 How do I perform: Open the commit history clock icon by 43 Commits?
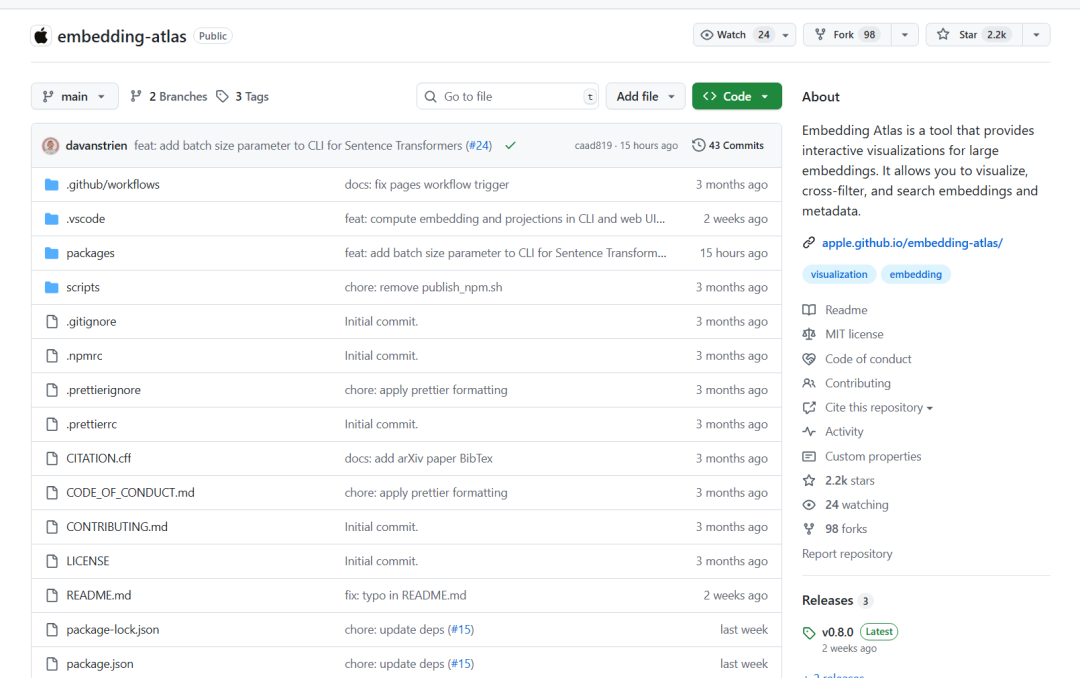[x=699, y=144]
